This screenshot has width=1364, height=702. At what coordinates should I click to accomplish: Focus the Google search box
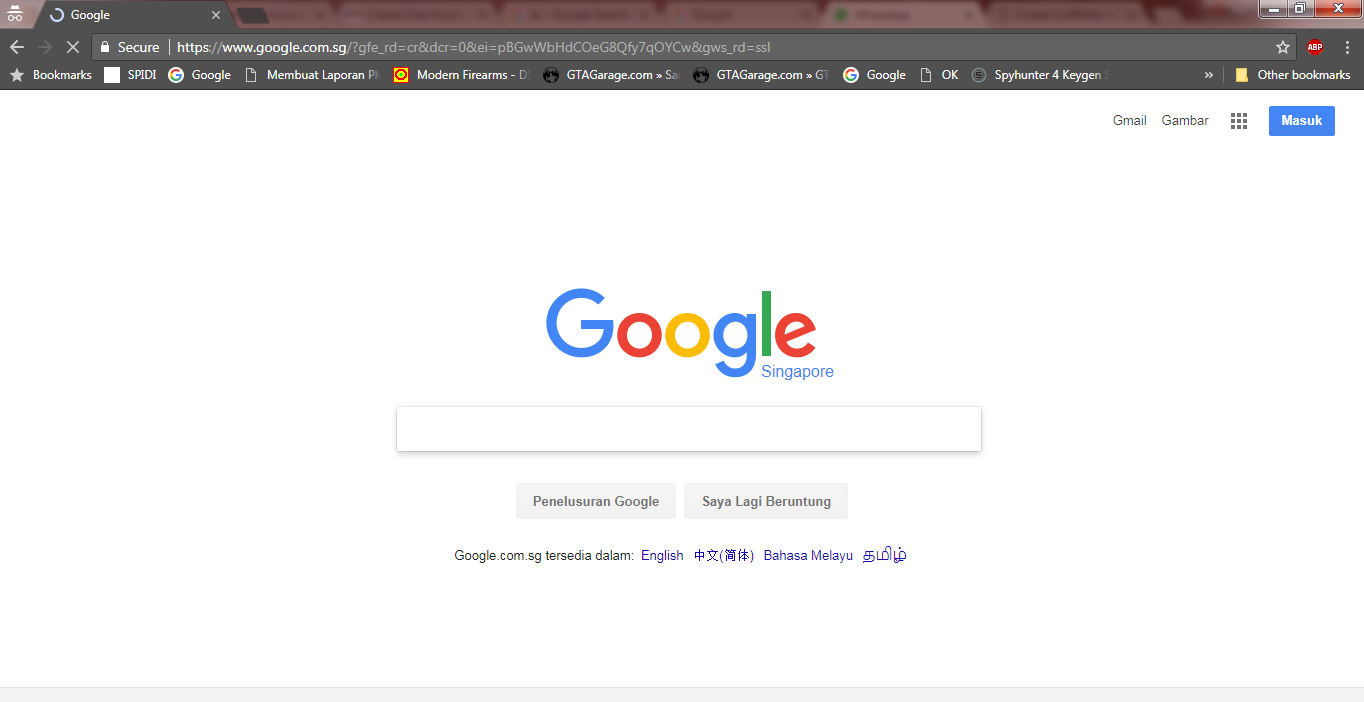point(689,429)
